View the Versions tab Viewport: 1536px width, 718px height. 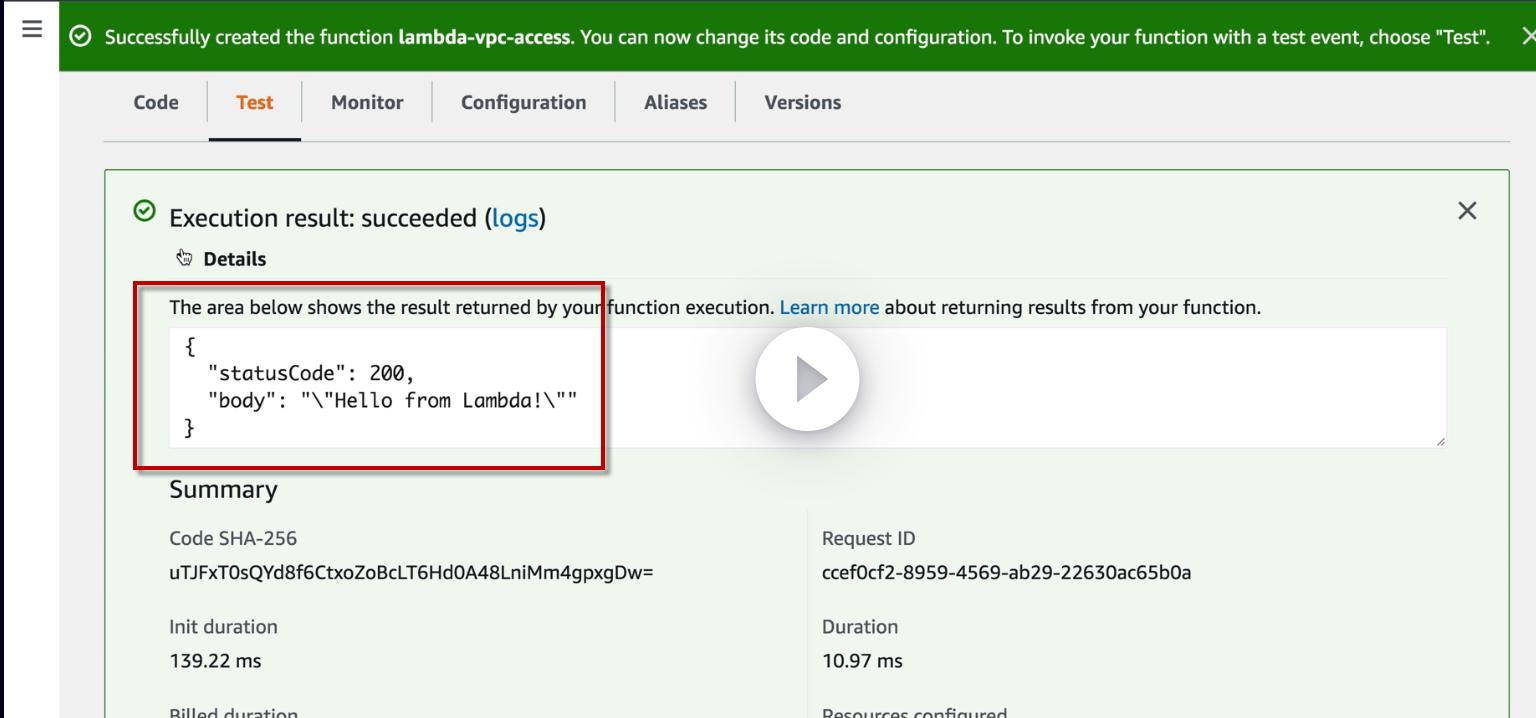pos(803,102)
